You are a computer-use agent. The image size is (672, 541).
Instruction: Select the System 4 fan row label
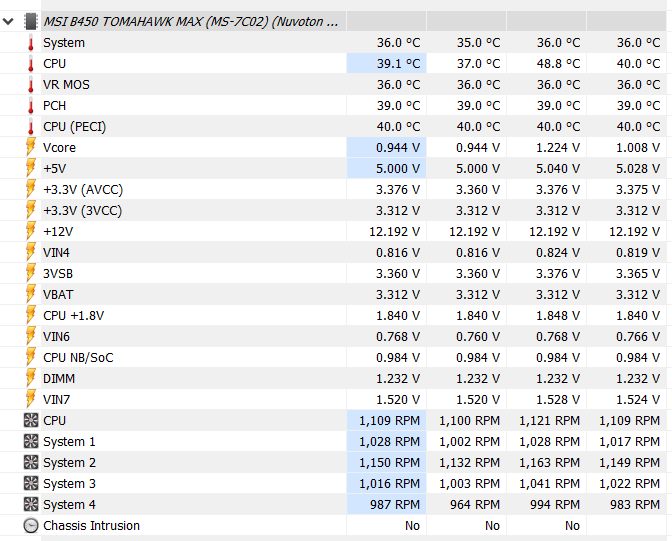point(69,505)
